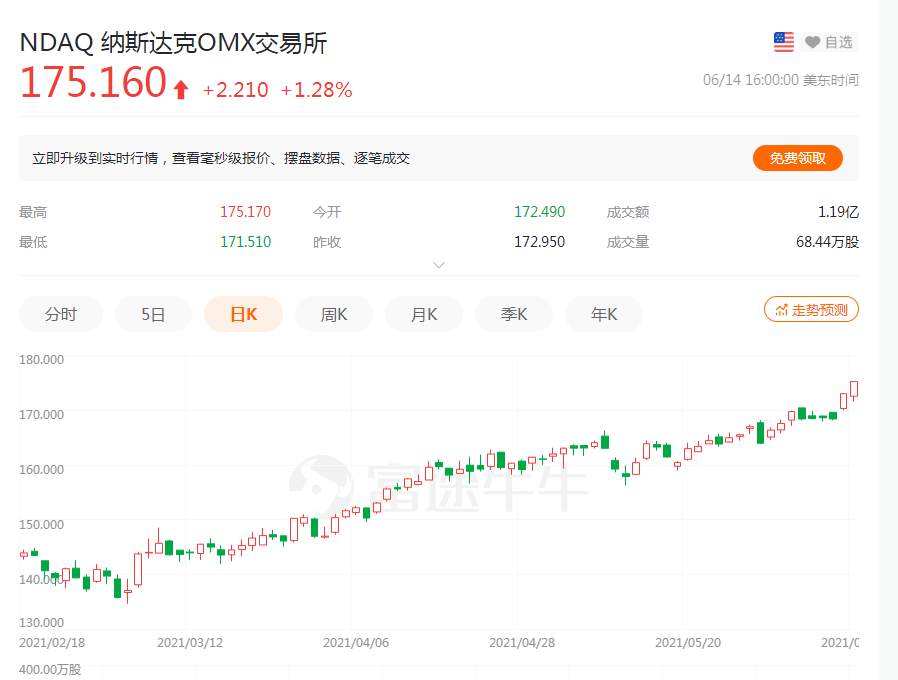898x680 pixels.
Task: Click the 今开 value 172.490
Action: [x=539, y=212]
